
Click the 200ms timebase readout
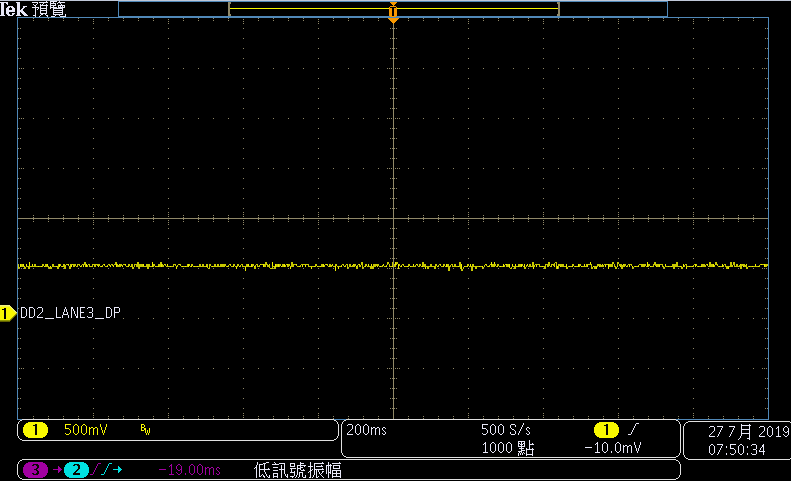click(366, 430)
